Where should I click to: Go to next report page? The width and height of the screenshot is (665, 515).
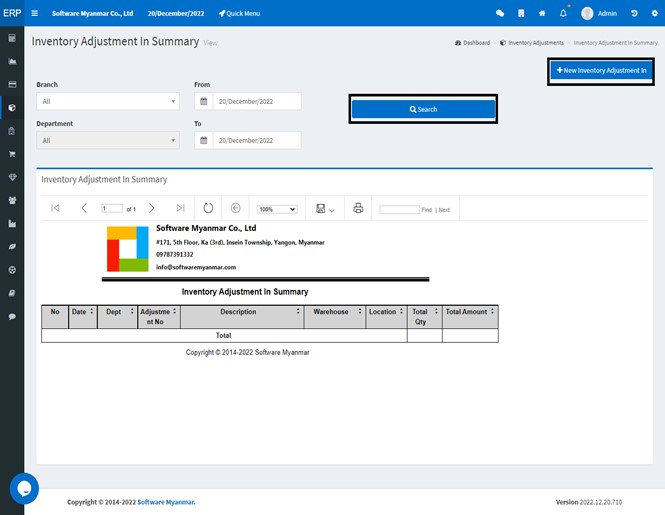[x=151, y=208]
